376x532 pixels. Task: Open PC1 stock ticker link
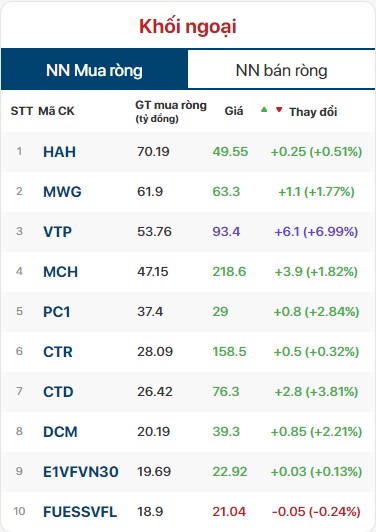(57, 312)
